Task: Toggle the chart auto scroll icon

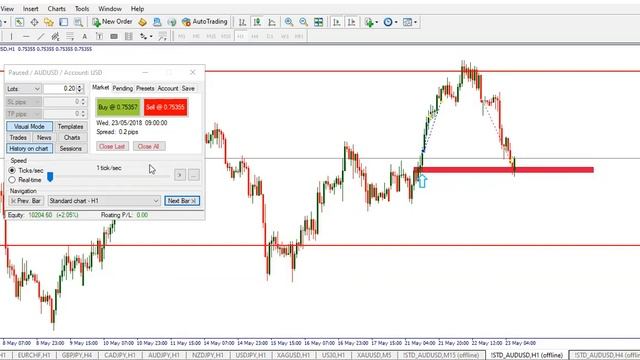Action: coord(337,22)
